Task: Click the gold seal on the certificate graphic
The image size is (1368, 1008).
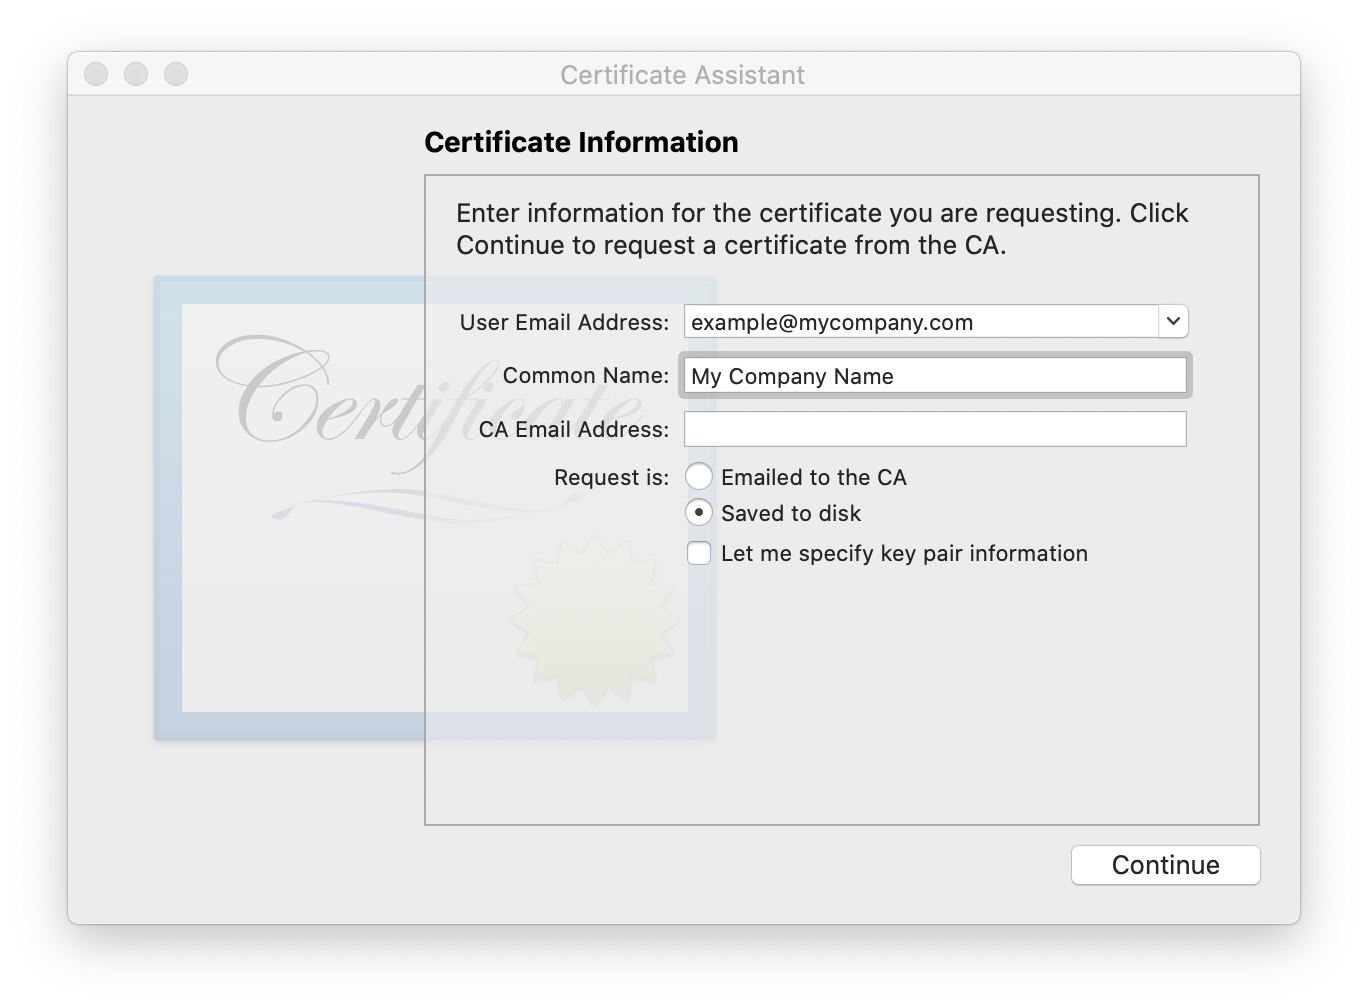Action: (x=595, y=620)
